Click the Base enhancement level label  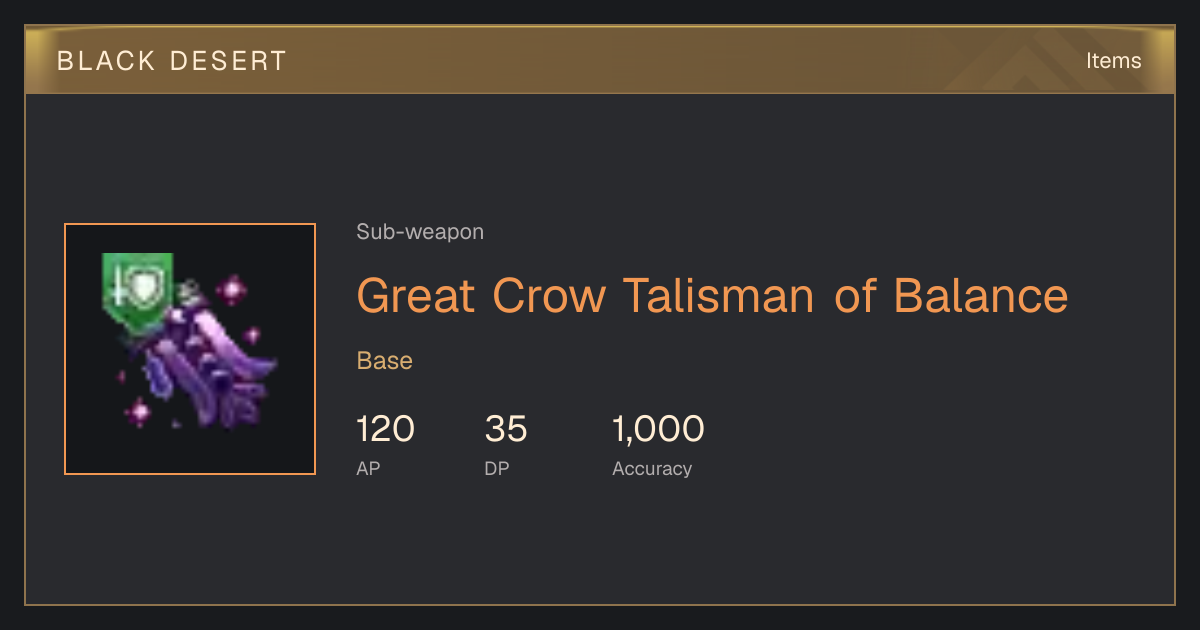(x=385, y=361)
